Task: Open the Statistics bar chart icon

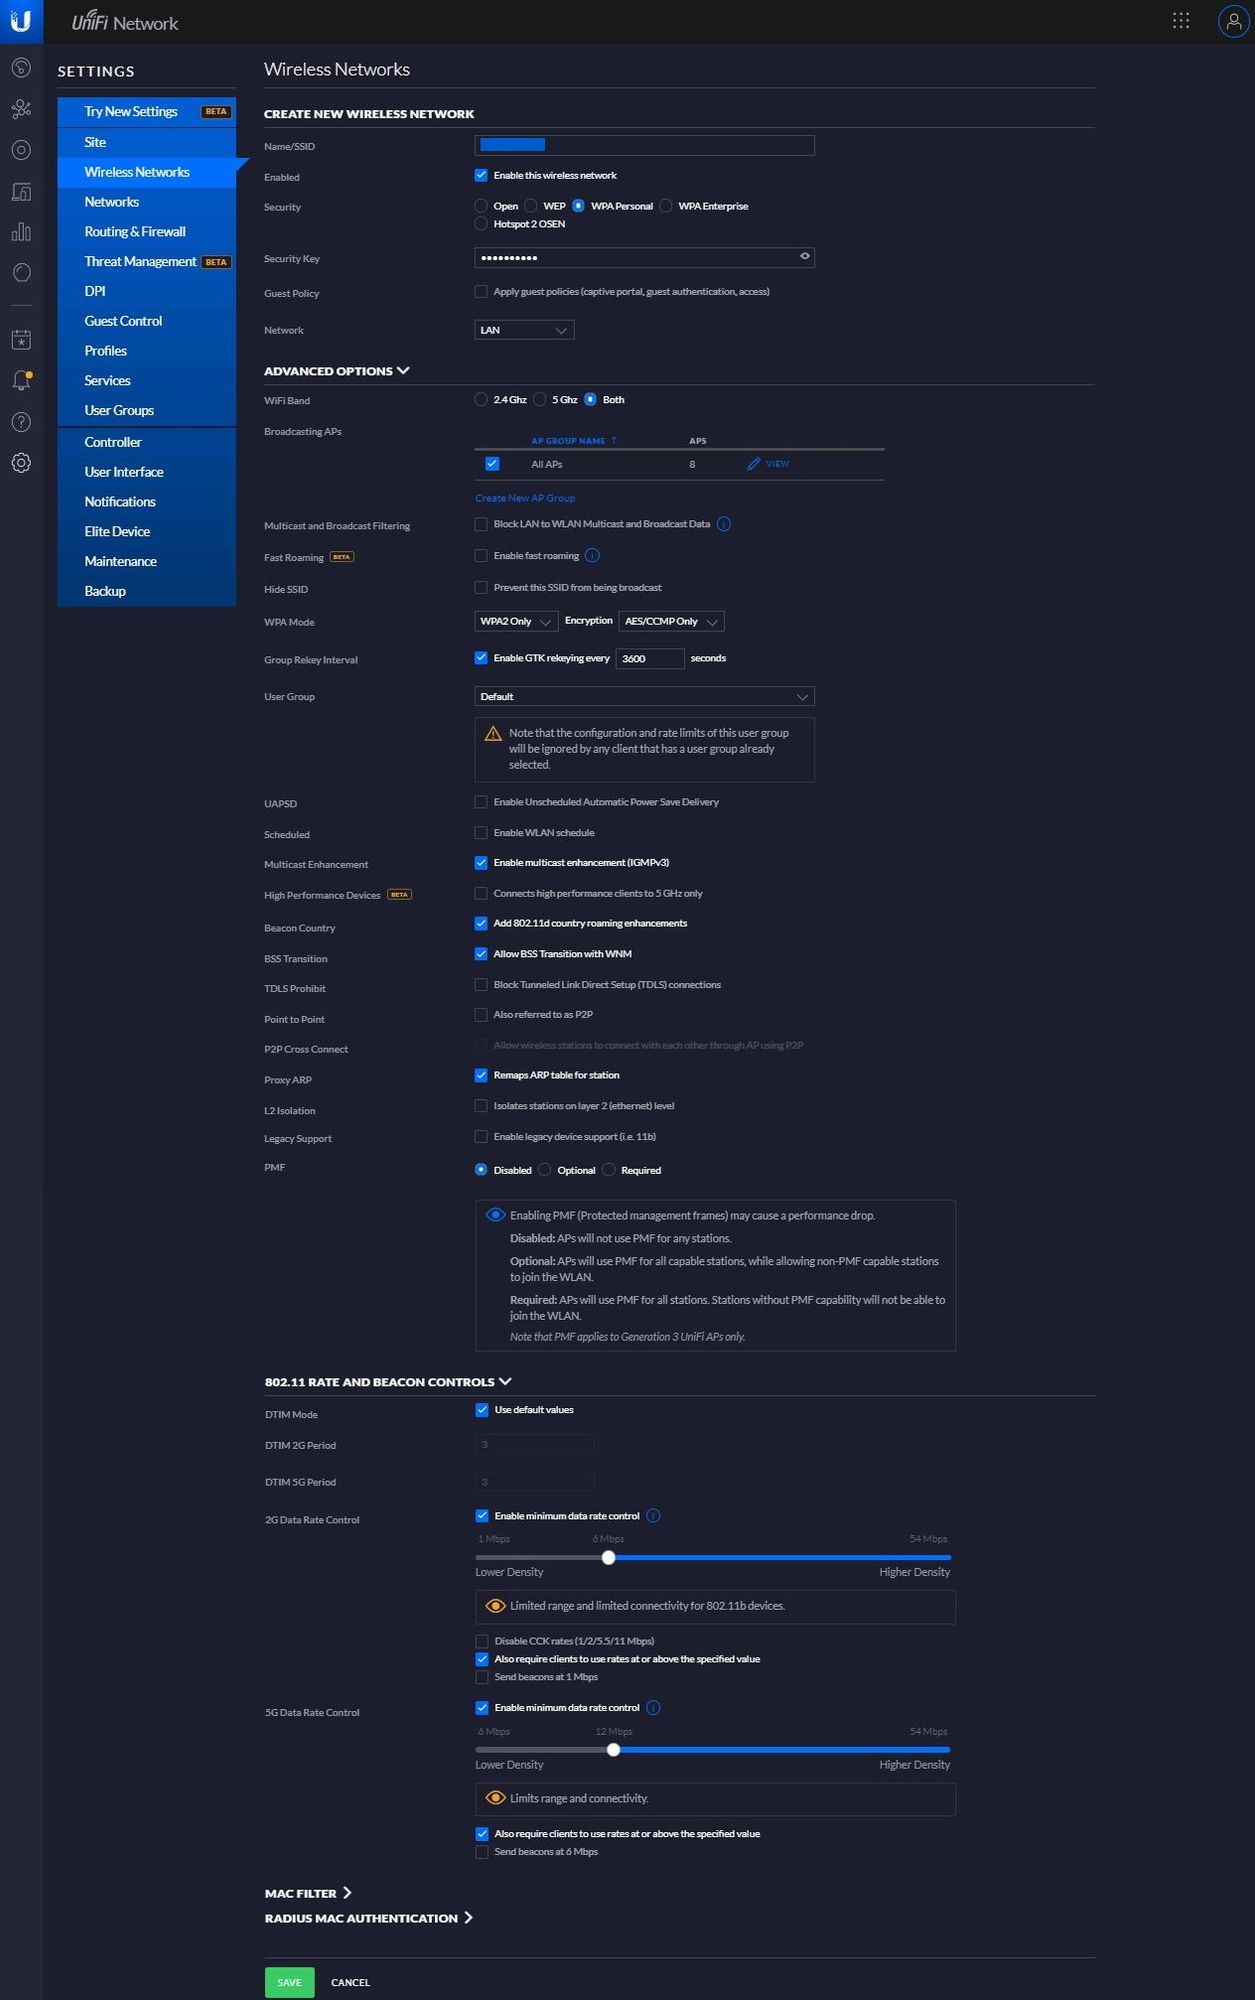Action: point(21,232)
